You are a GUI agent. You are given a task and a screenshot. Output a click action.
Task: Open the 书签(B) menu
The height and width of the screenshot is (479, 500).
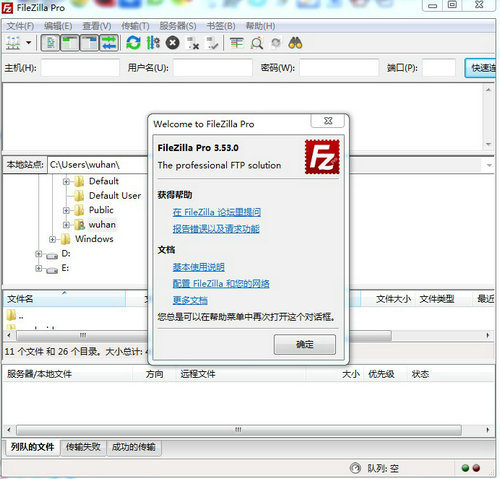[x=221, y=26]
